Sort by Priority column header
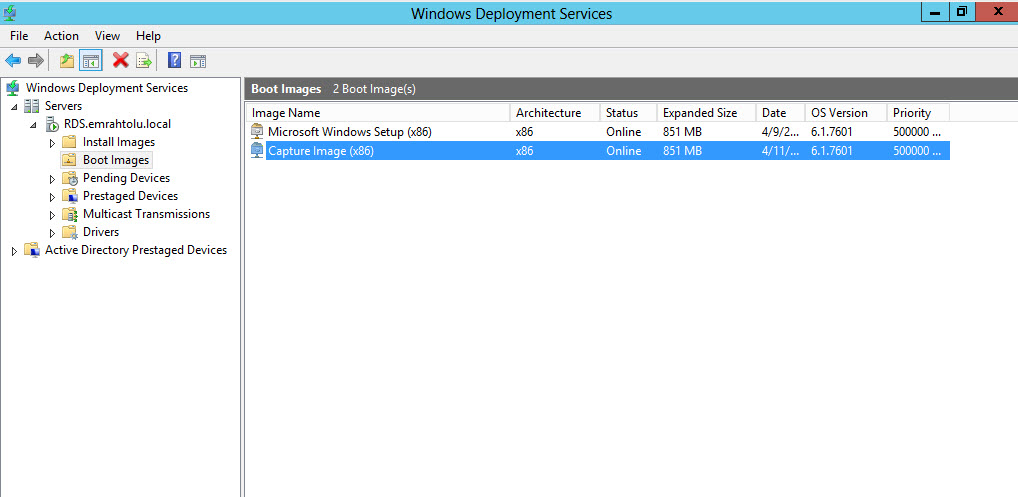Screen dimensions: 1018x497 click(x=918, y=113)
